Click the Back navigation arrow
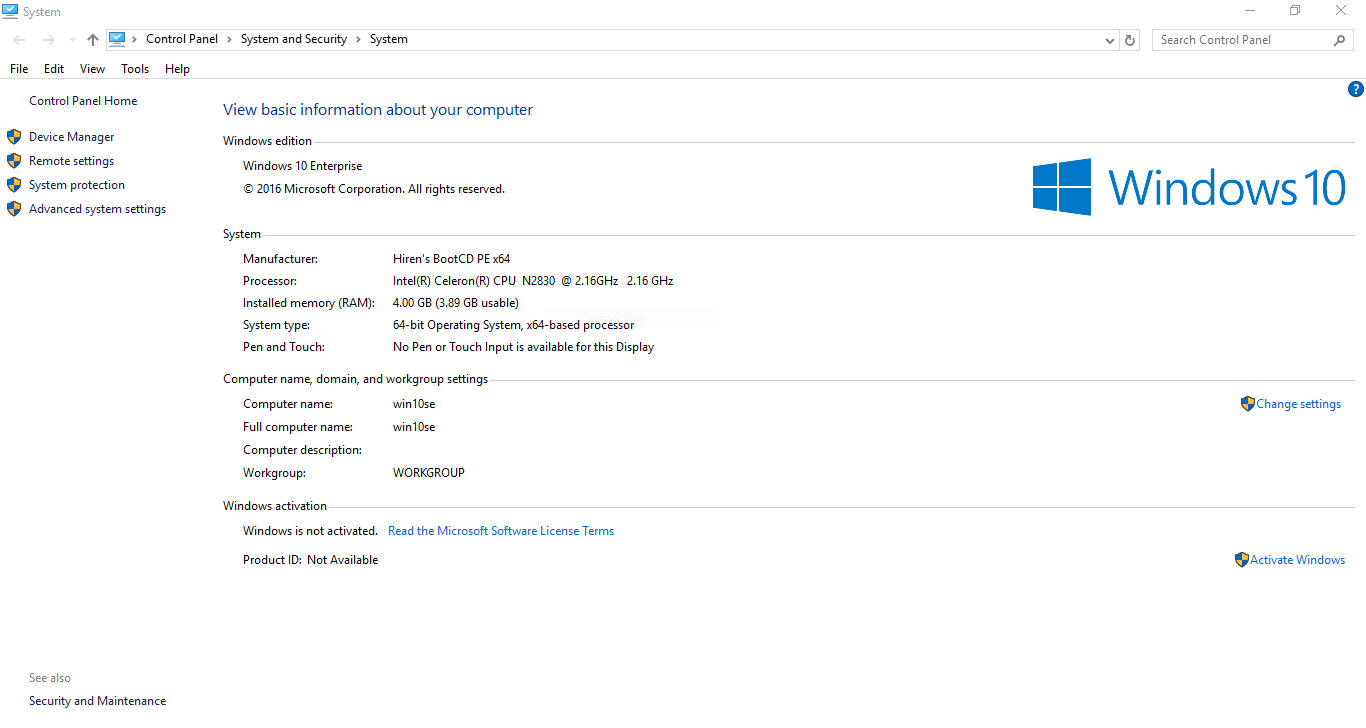The image size is (1366, 728). pos(19,40)
